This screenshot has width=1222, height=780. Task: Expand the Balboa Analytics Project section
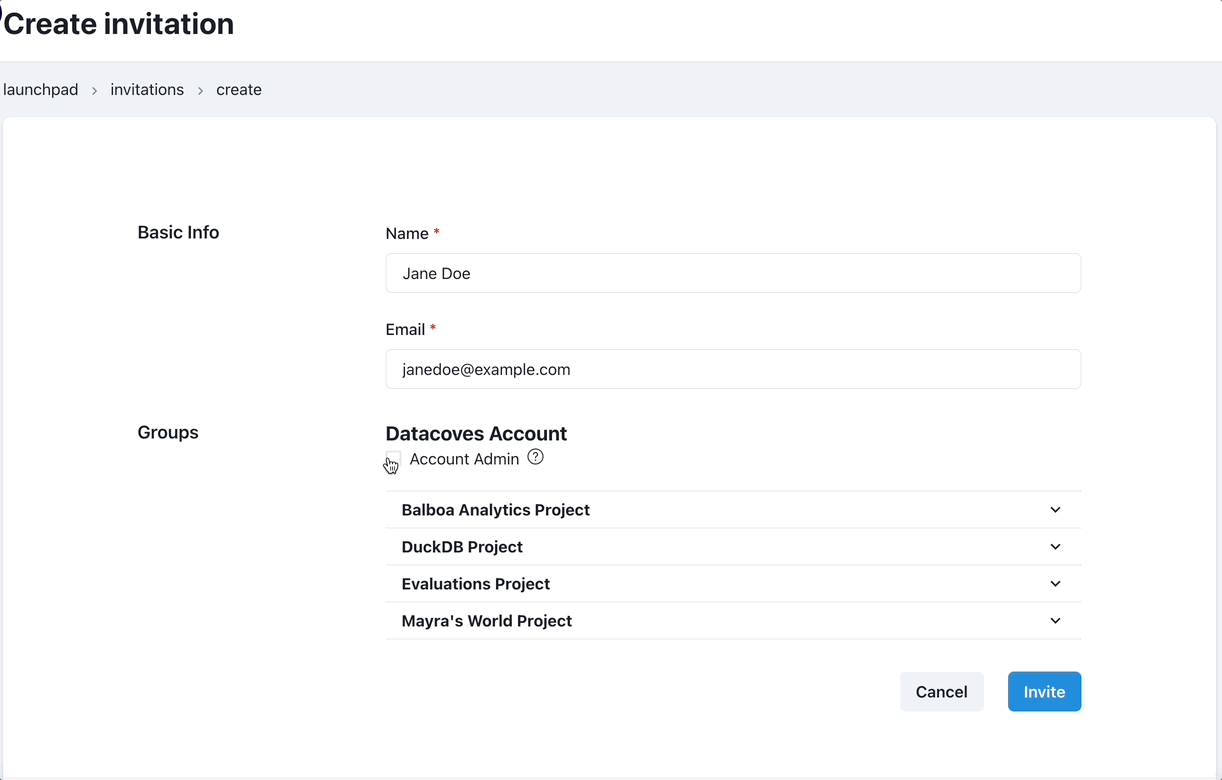tap(496, 510)
